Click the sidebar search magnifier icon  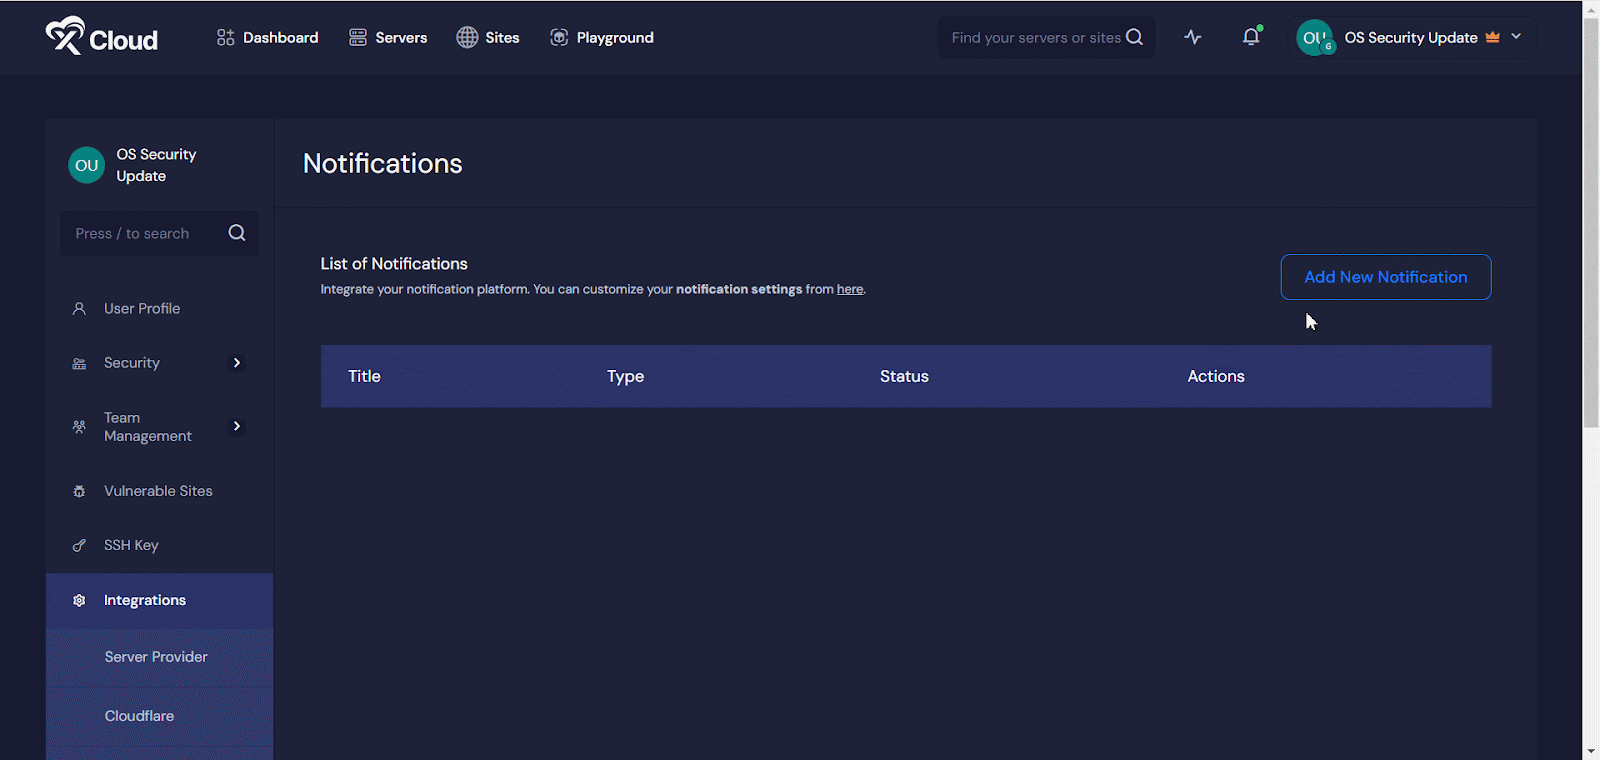237,233
